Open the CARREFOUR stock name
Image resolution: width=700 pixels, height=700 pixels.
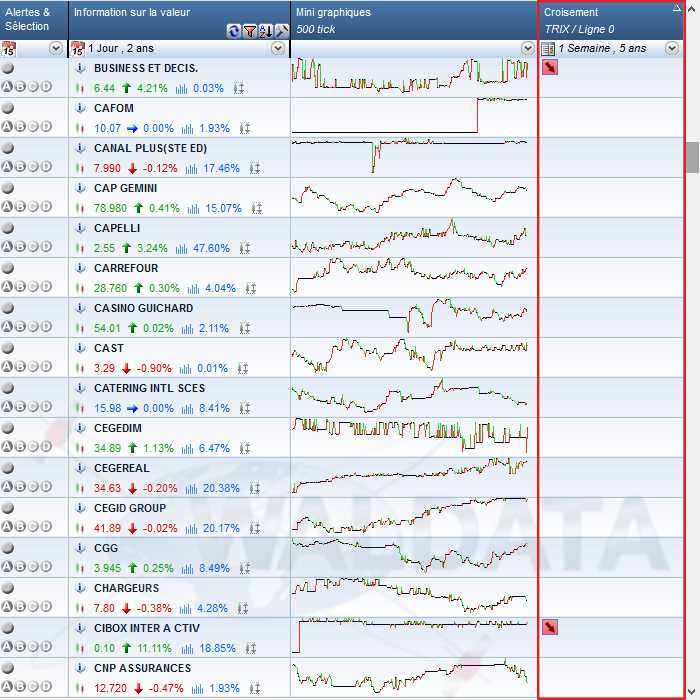pyautogui.click(x=126, y=268)
